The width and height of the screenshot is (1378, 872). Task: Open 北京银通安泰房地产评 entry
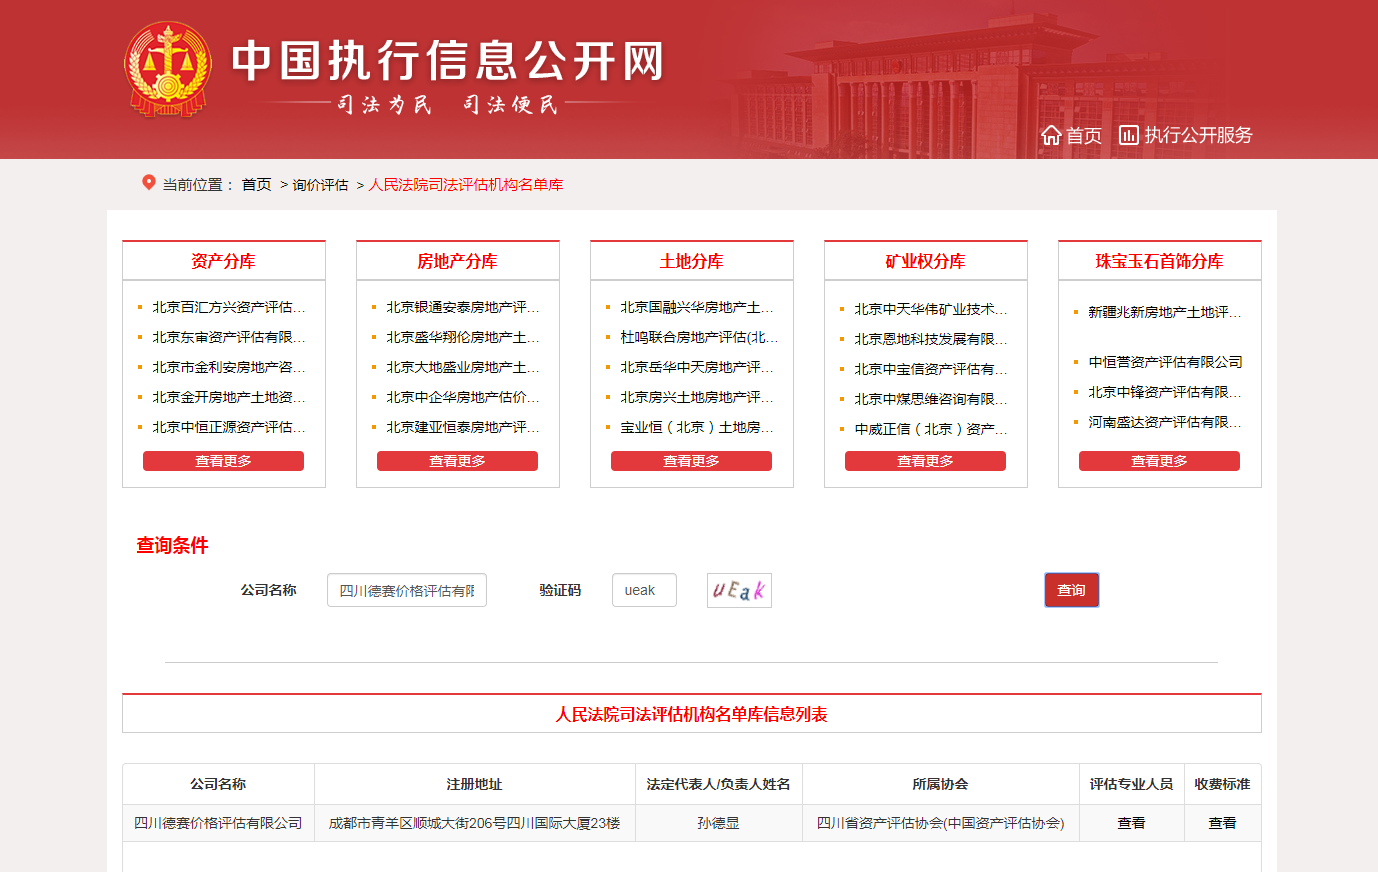click(x=463, y=307)
